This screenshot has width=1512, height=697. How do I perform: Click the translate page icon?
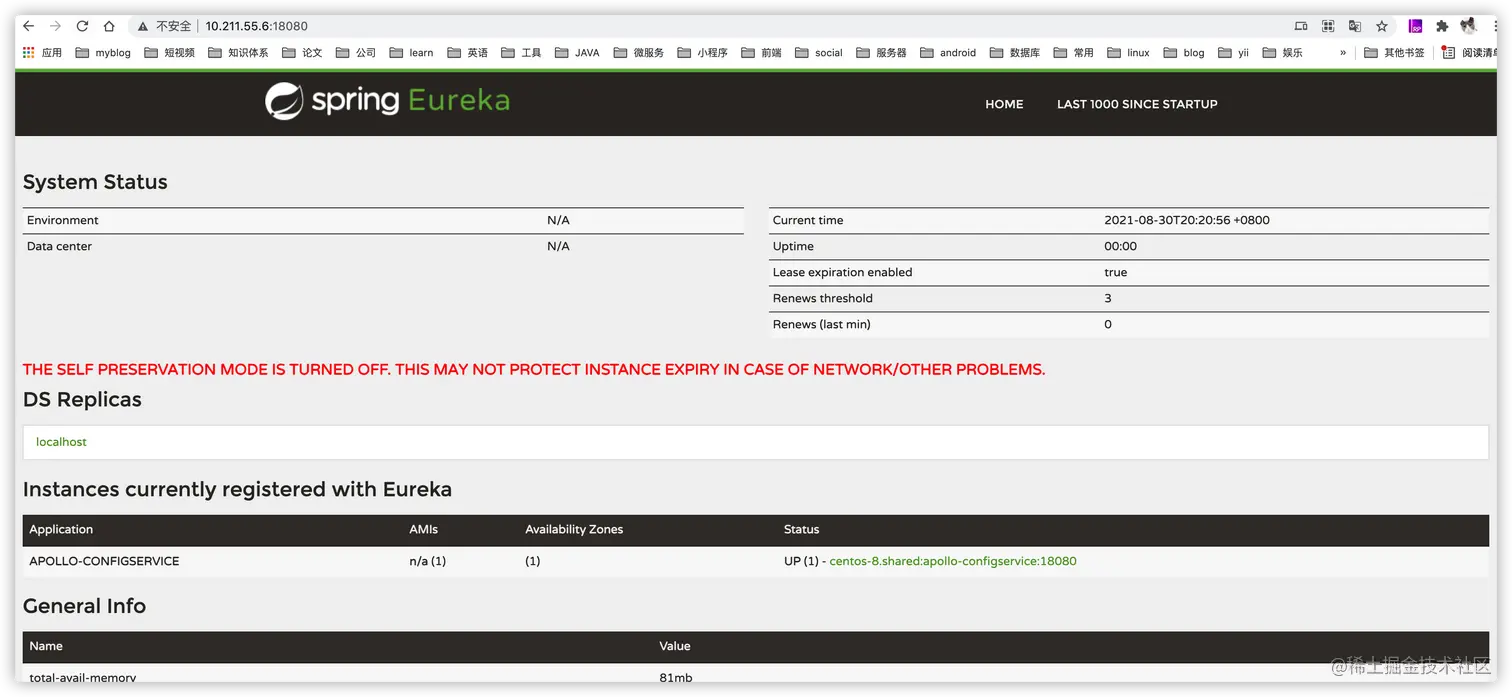1355,26
